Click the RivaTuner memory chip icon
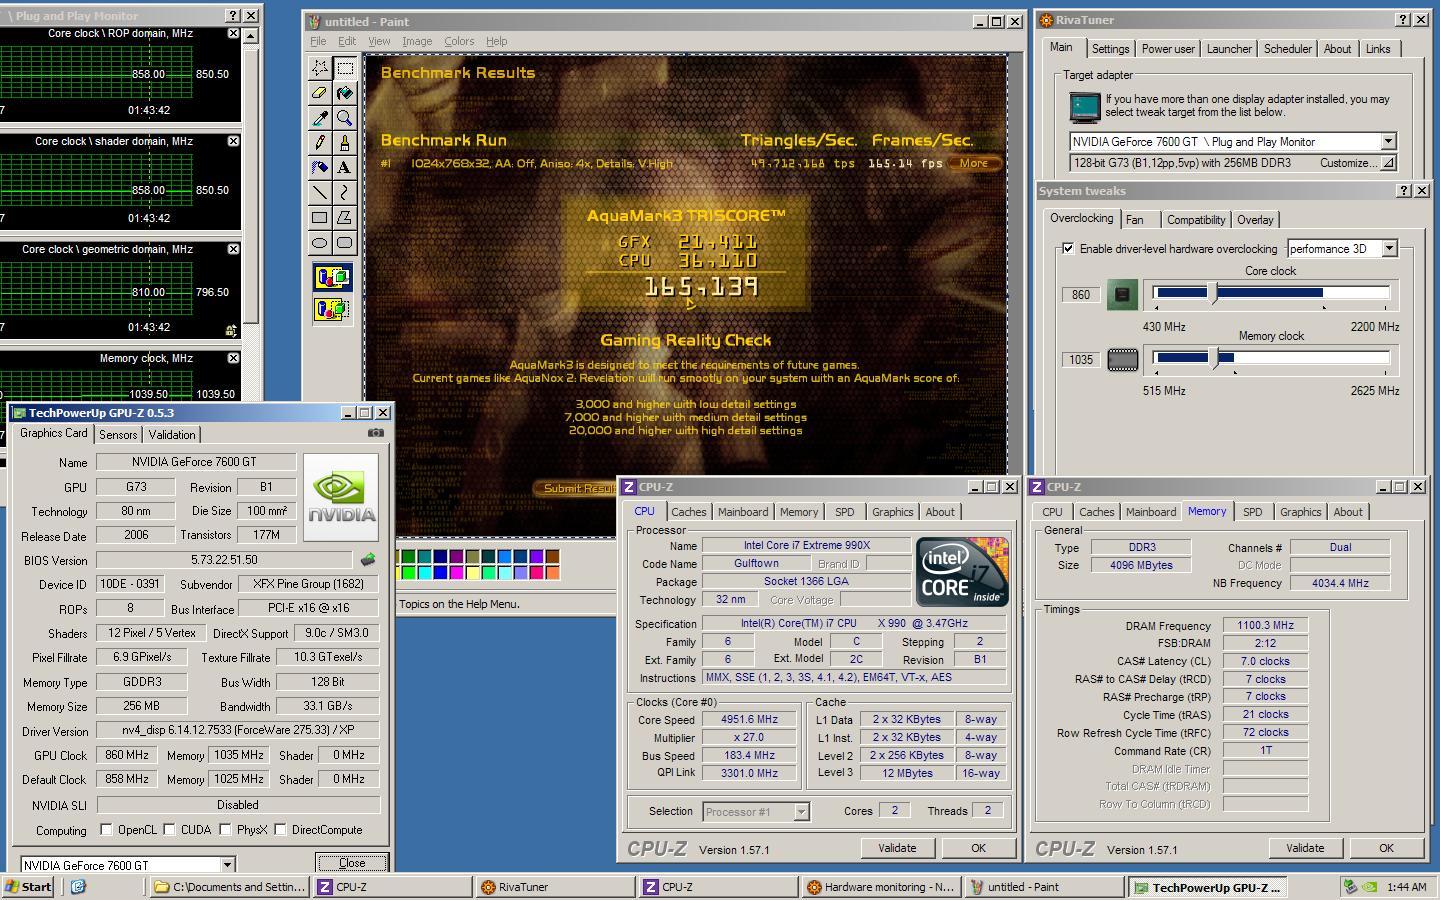Viewport: 1440px width, 900px height. 1122,359
